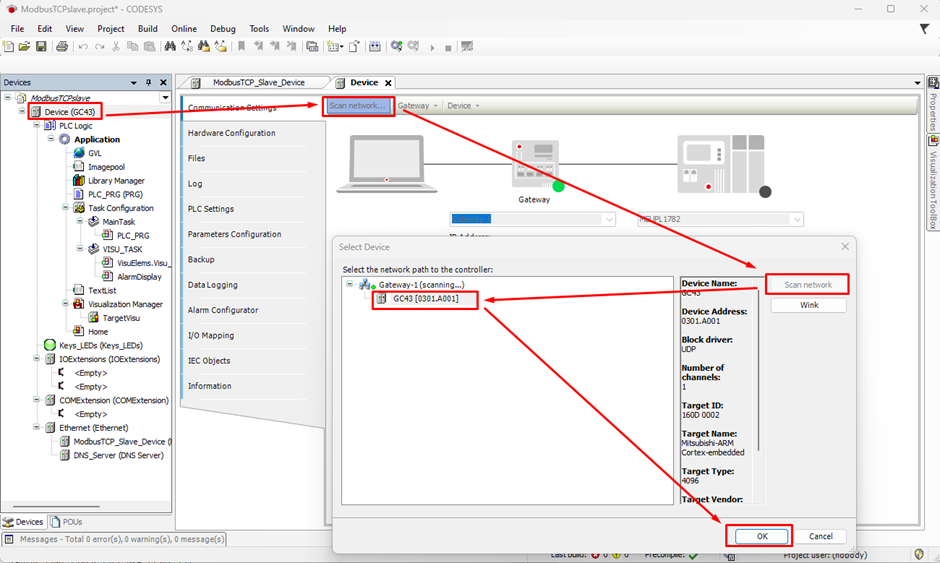Click the New file toolbar icon
The width and height of the screenshot is (940, 563).
pos(8,46)
